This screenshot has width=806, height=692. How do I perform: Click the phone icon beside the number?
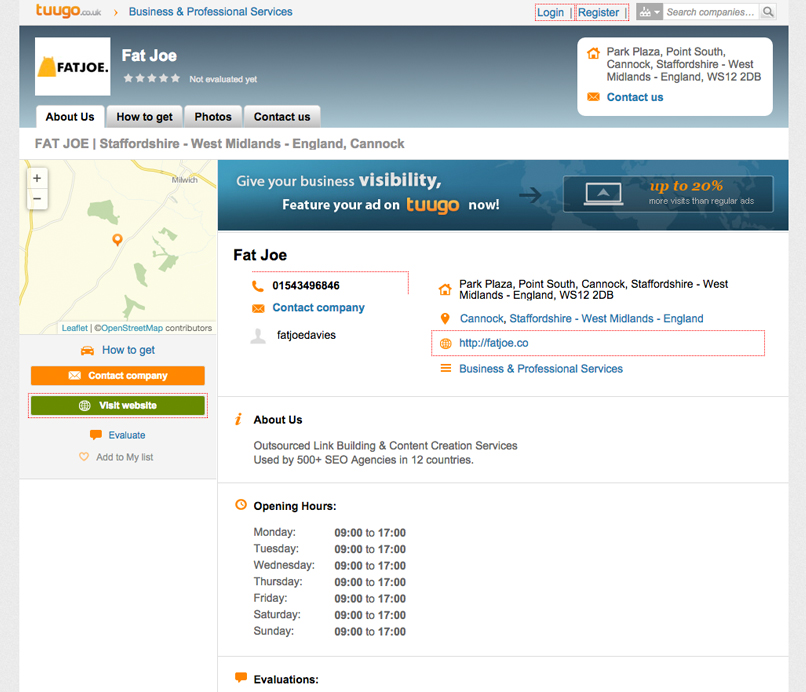[258, 286]
